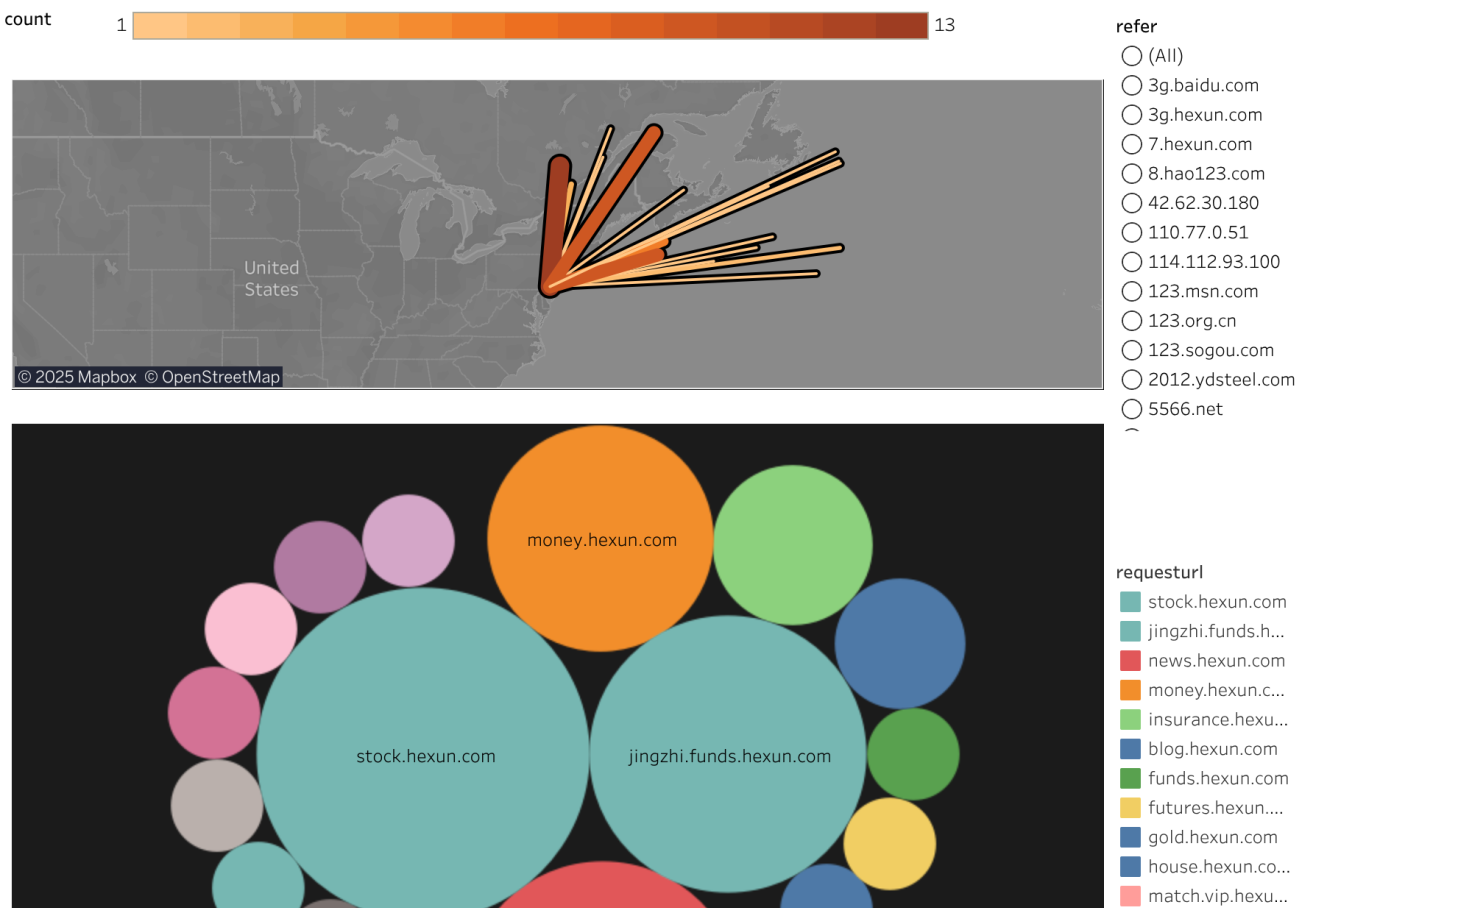
Task: Open the OpenStreetMap attribution link
Action: point(212,377)
